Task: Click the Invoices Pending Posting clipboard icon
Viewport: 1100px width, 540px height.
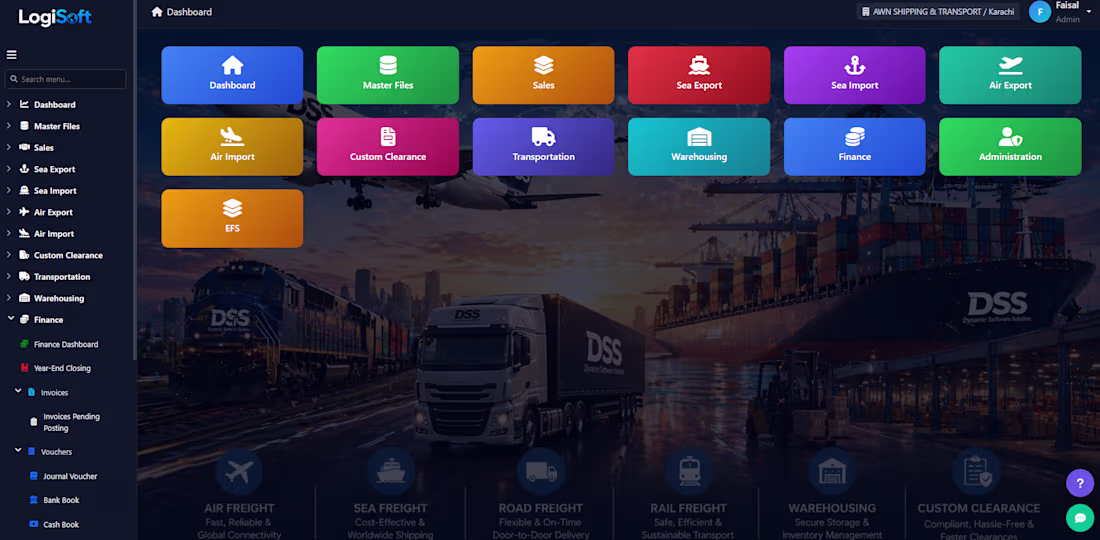Action: coord(33,422)
